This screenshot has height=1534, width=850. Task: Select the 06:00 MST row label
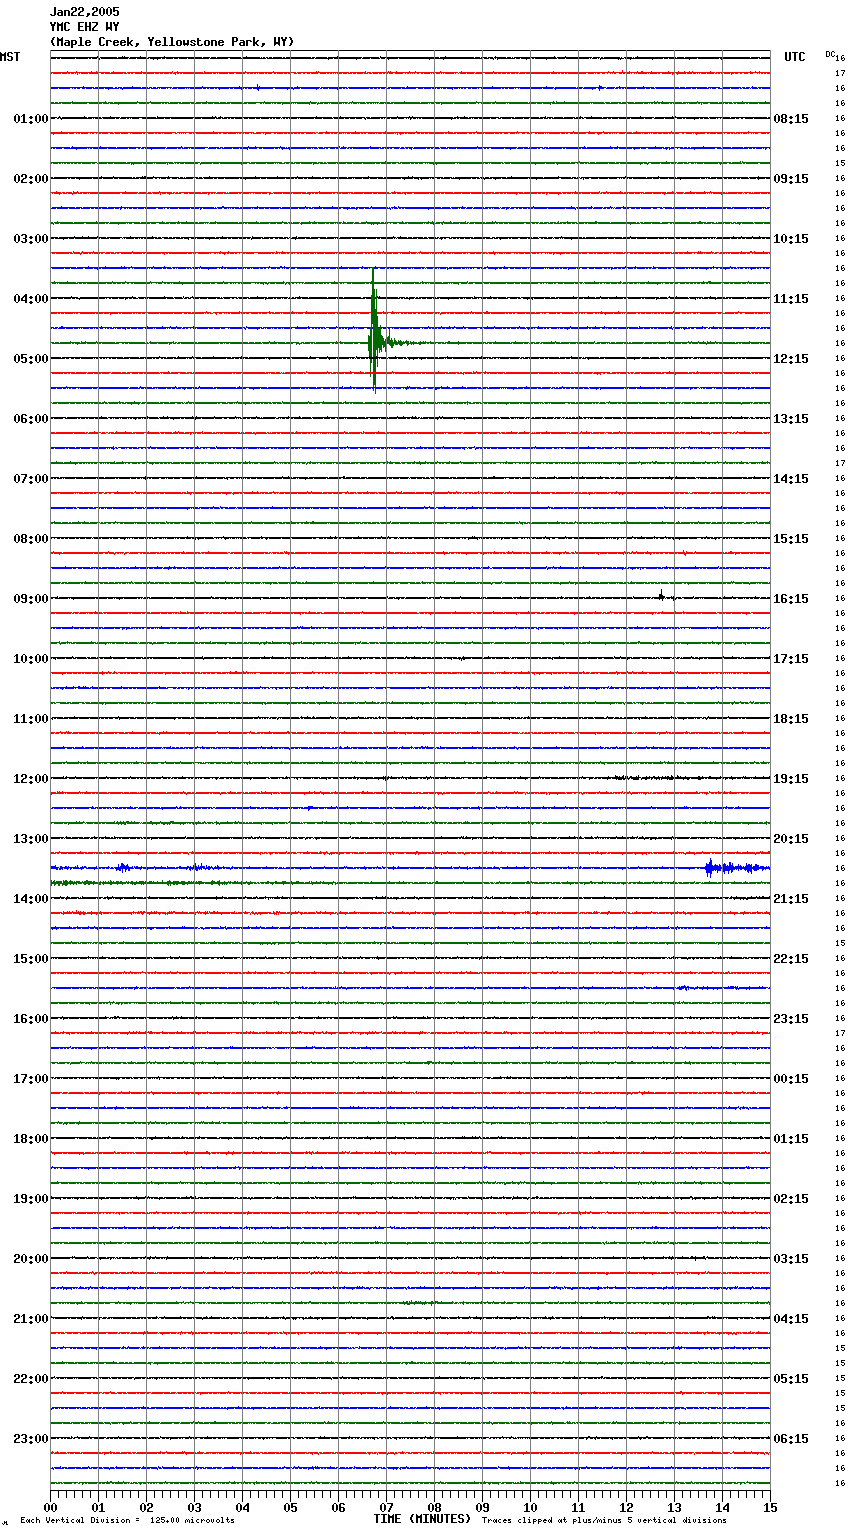tap(31, 419)
